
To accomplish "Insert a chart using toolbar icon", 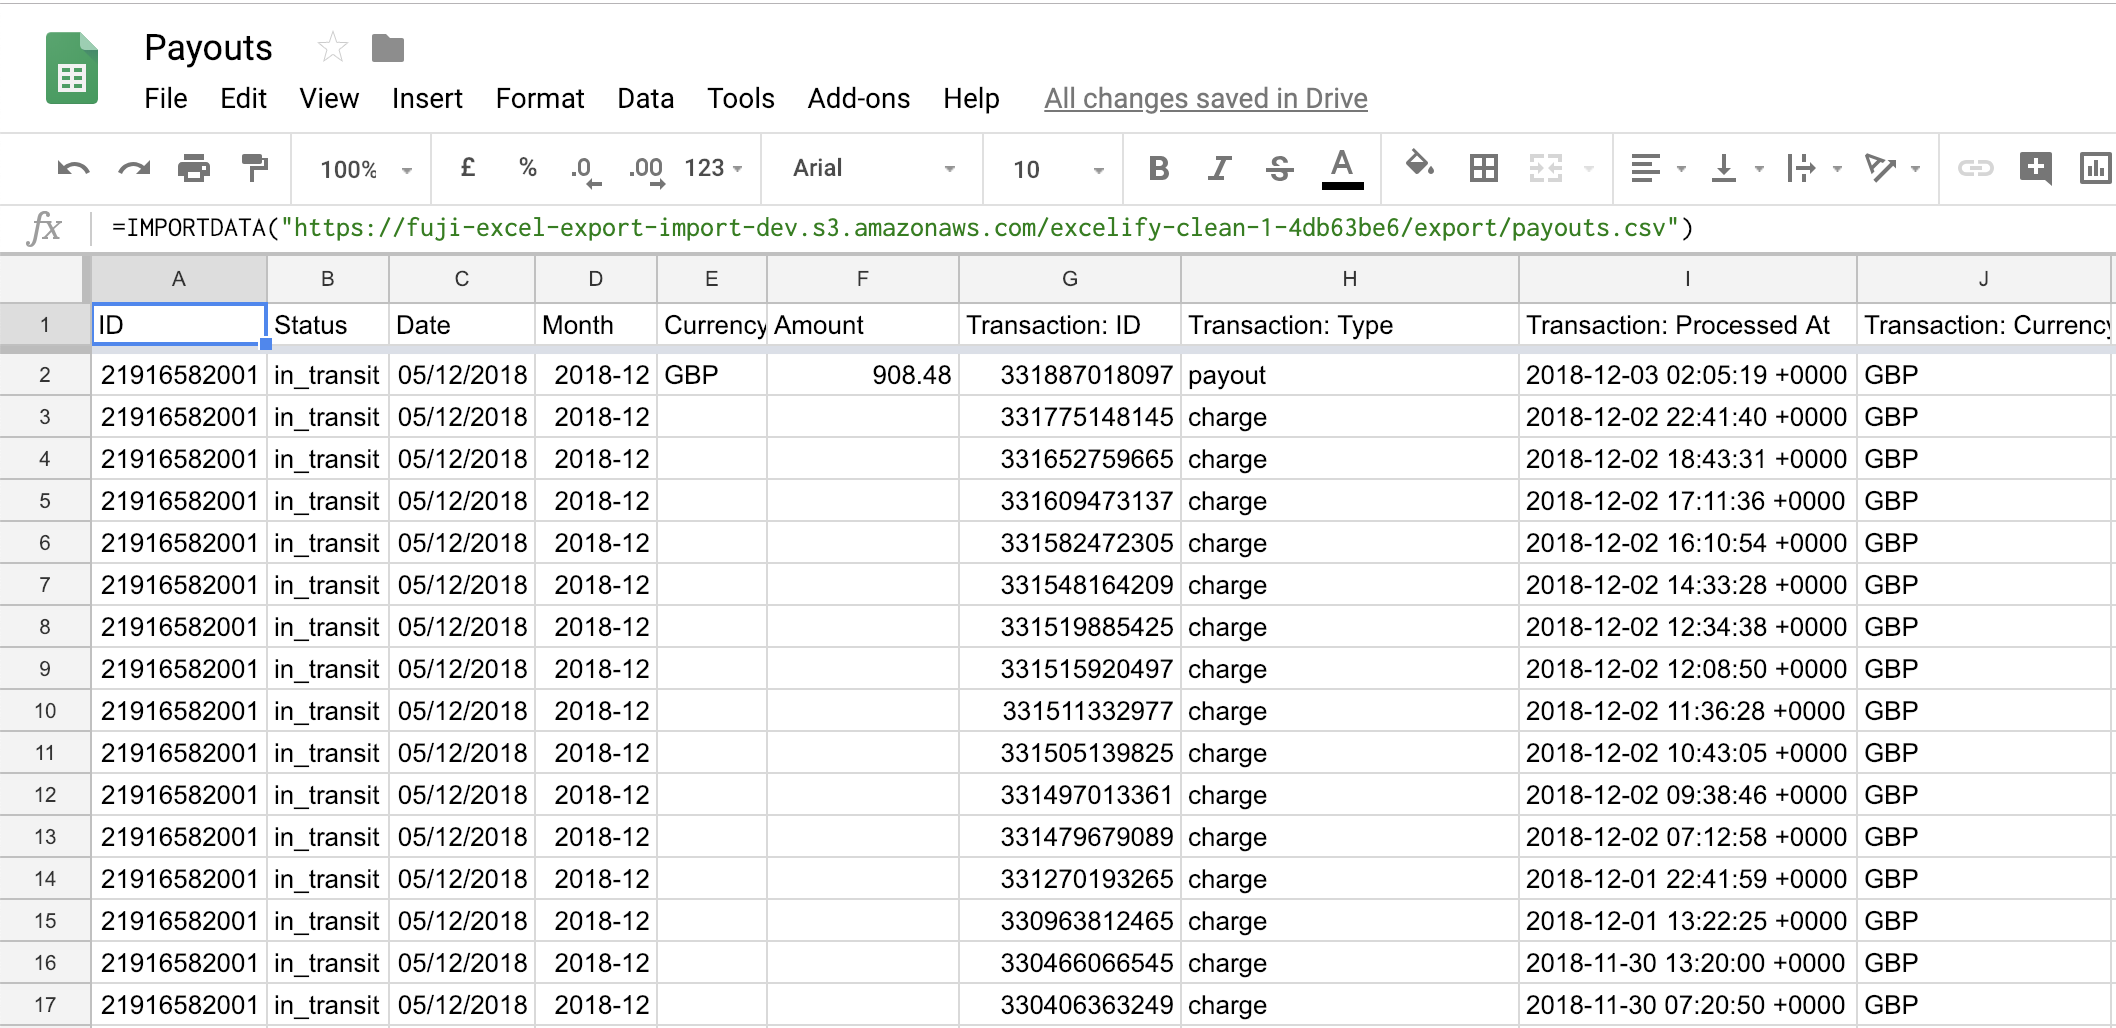I will (x=2094, y=169).
